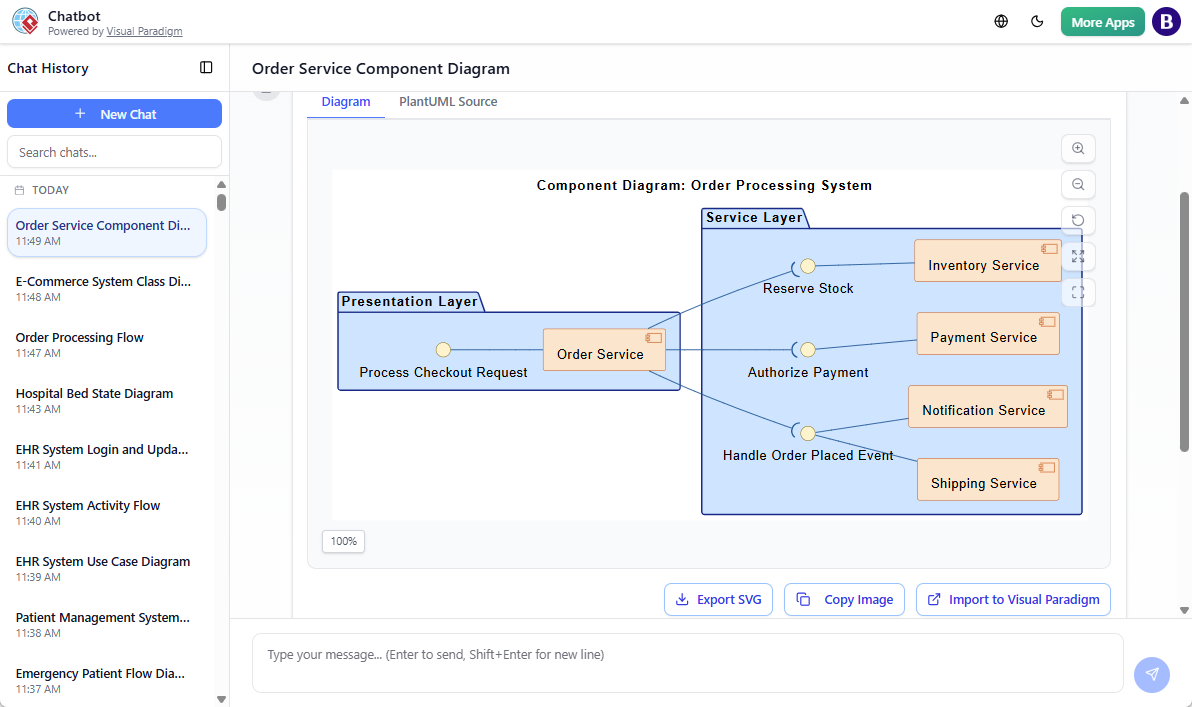Viewport: 1192px width, 707px height.
Task: Open the More Apps menu
Action: (1102, 21)
